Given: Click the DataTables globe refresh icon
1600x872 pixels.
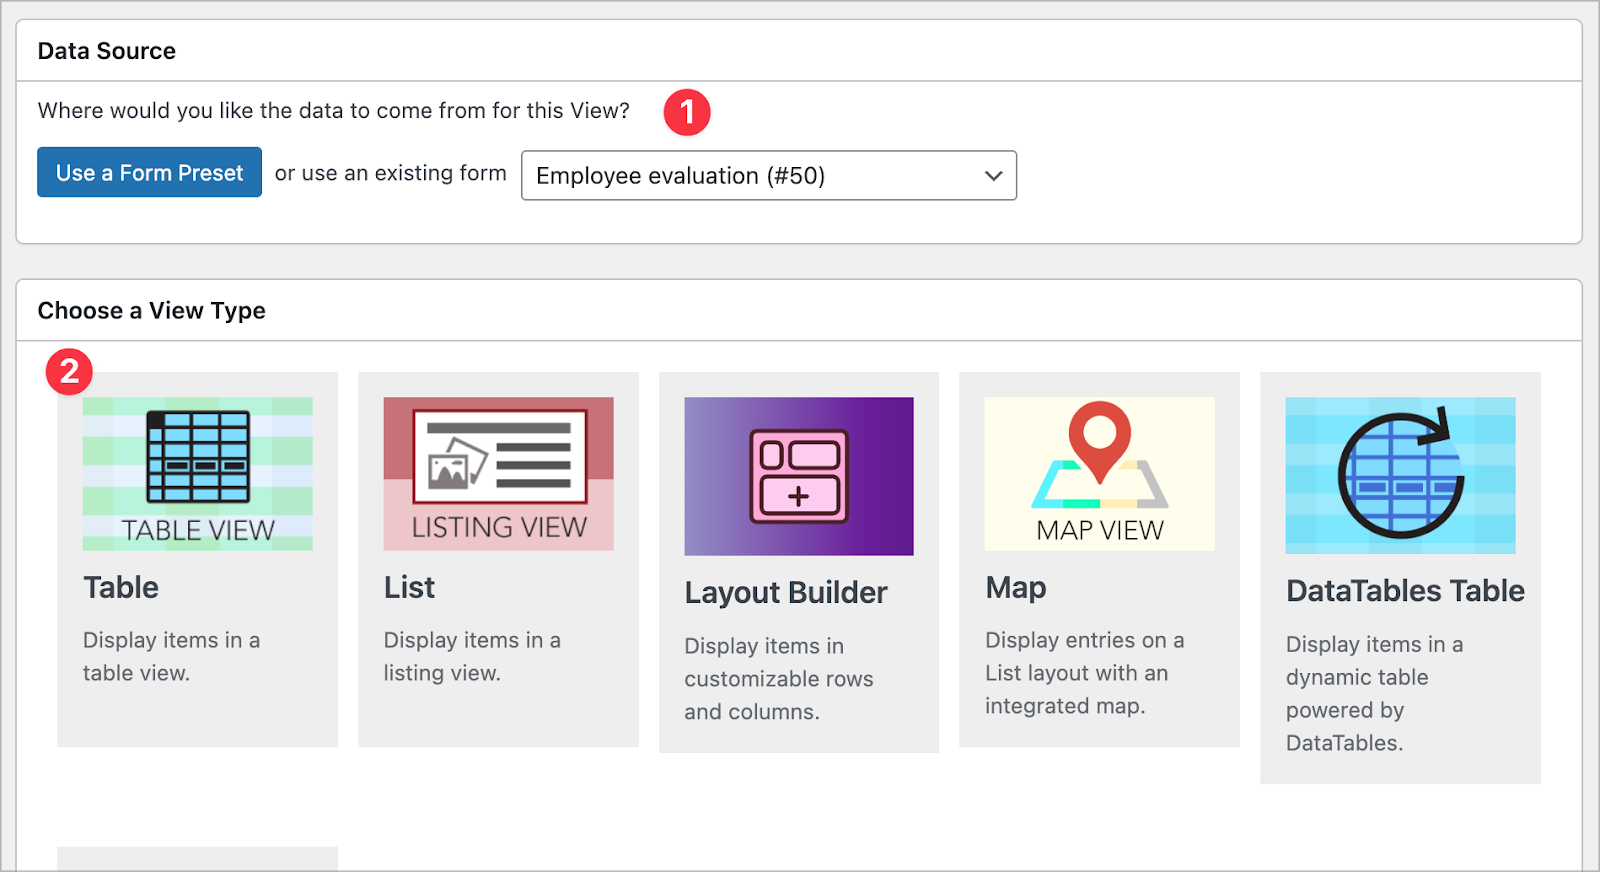Looking at the screenshot, I should (1400, 475).
